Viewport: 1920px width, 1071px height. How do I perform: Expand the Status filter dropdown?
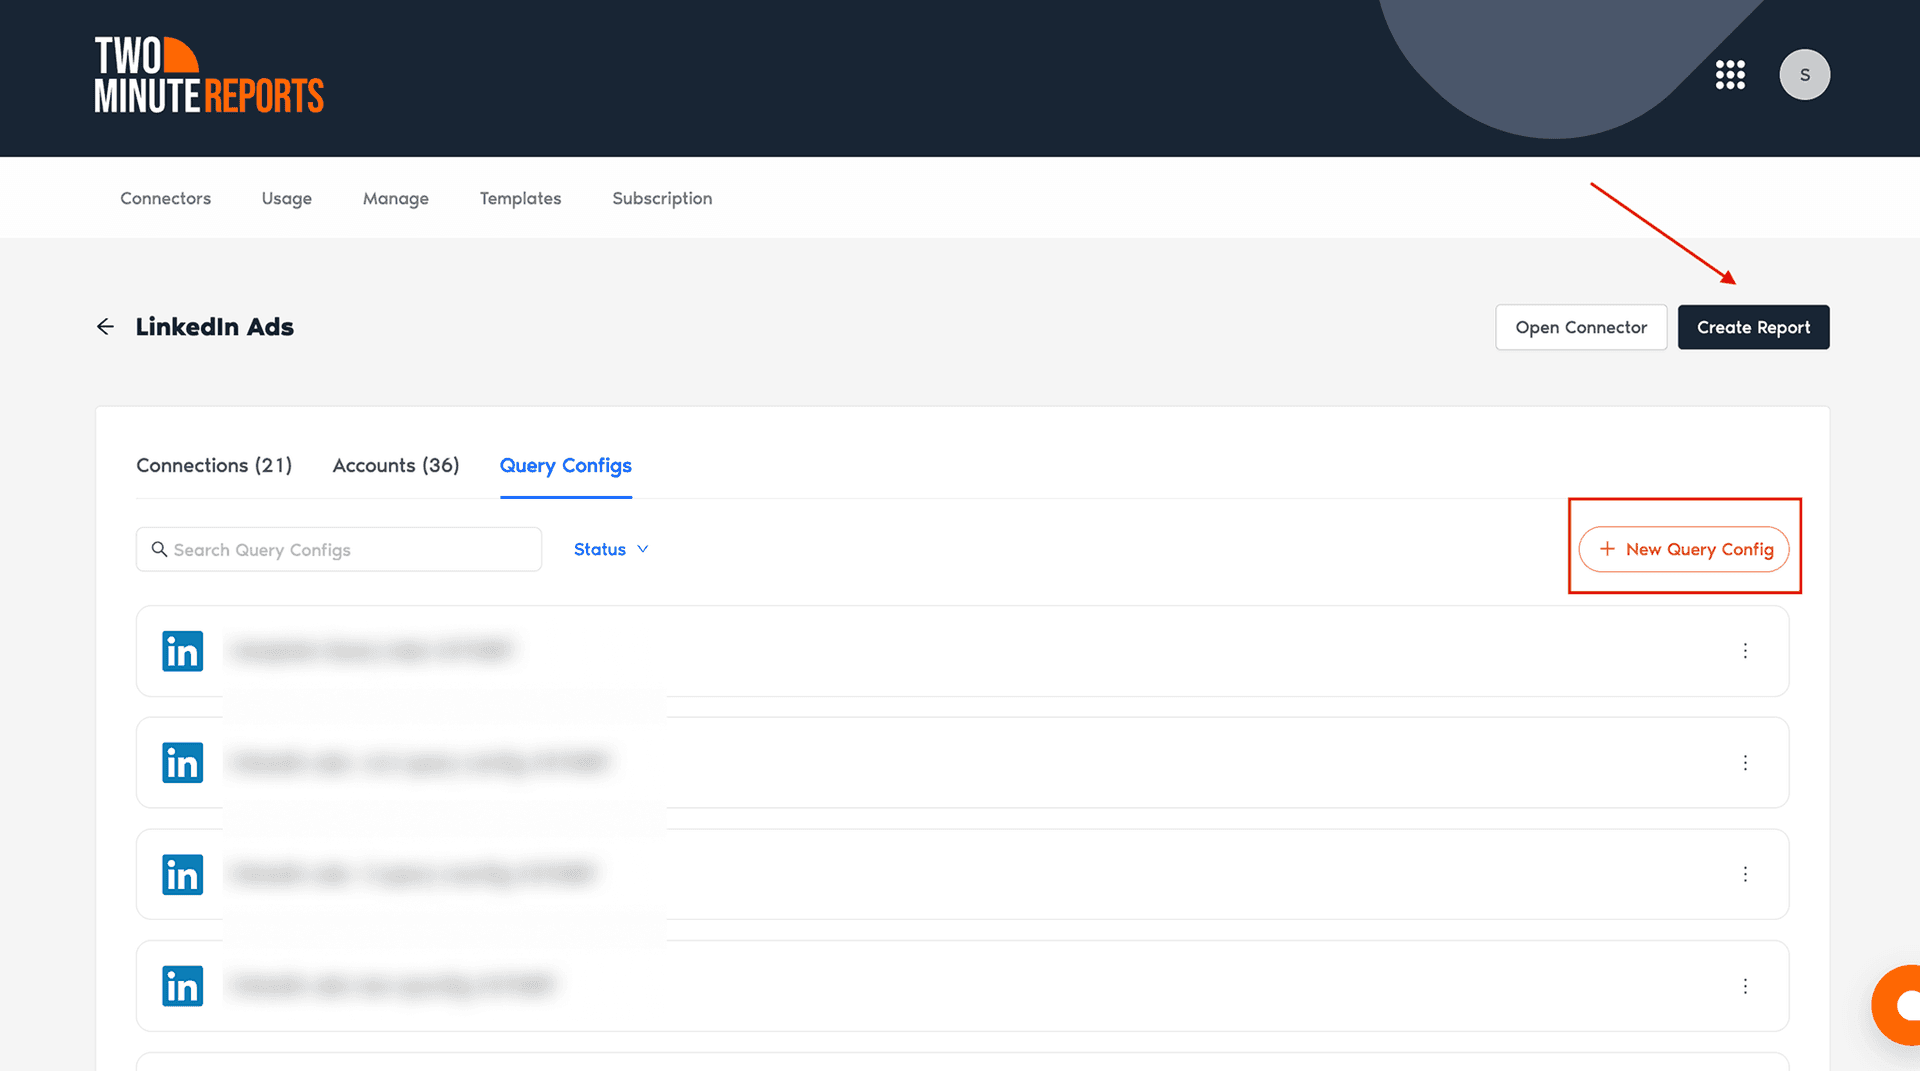pyautogui.click(x=610, y=549)
